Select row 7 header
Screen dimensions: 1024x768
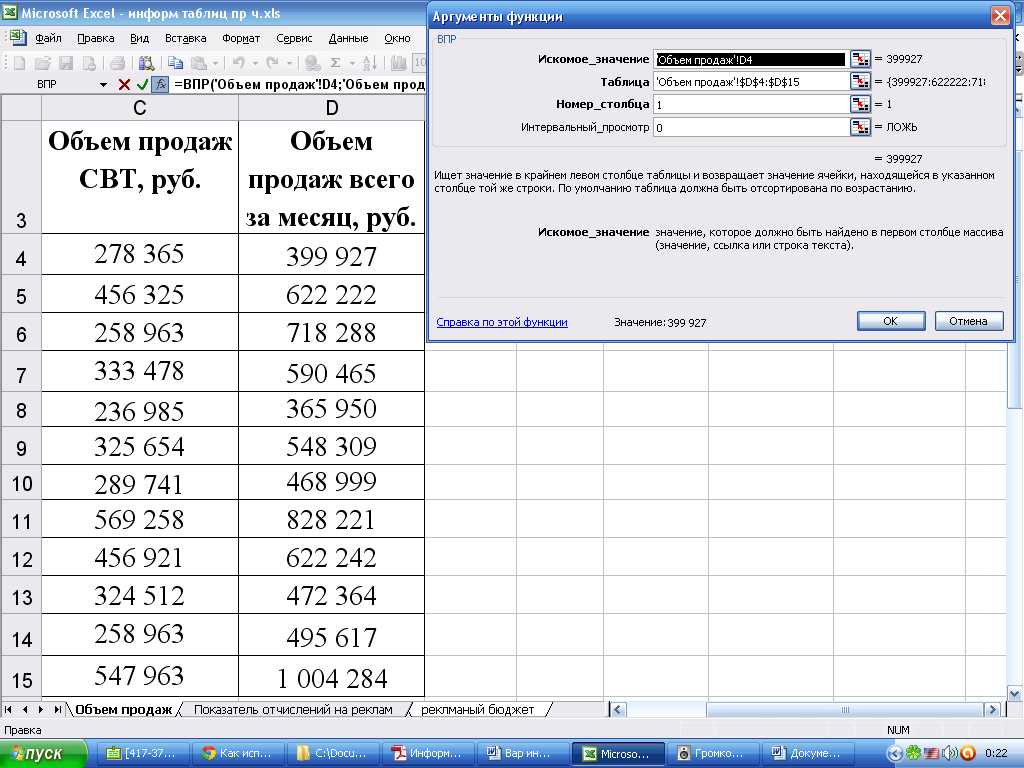point(21,372)
